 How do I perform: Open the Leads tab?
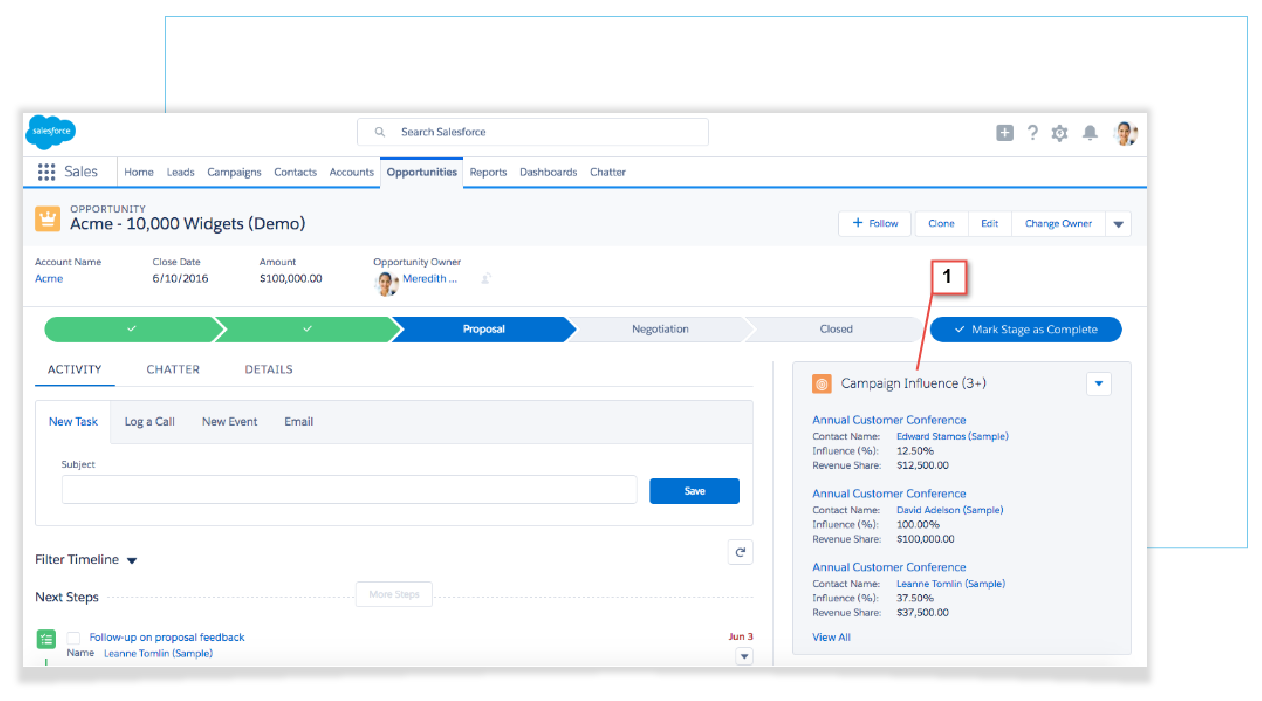181,172
